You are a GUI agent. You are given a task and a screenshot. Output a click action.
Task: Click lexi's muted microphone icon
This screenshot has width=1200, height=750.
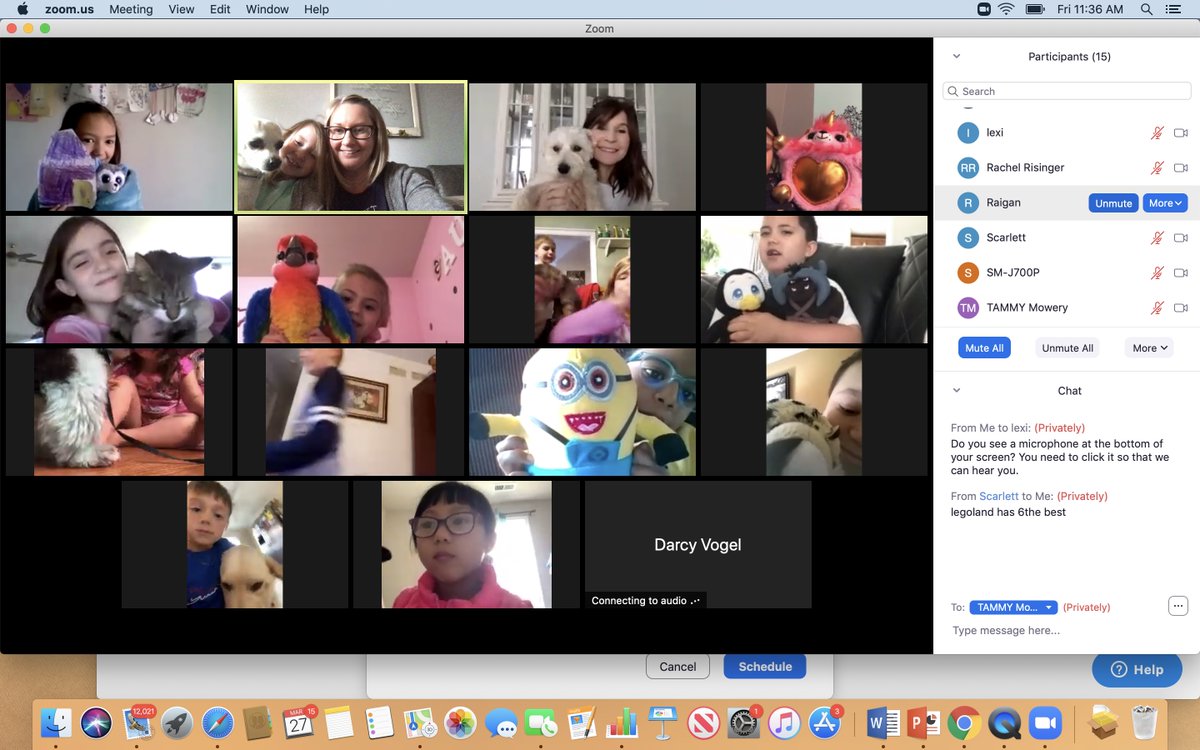1157,133
